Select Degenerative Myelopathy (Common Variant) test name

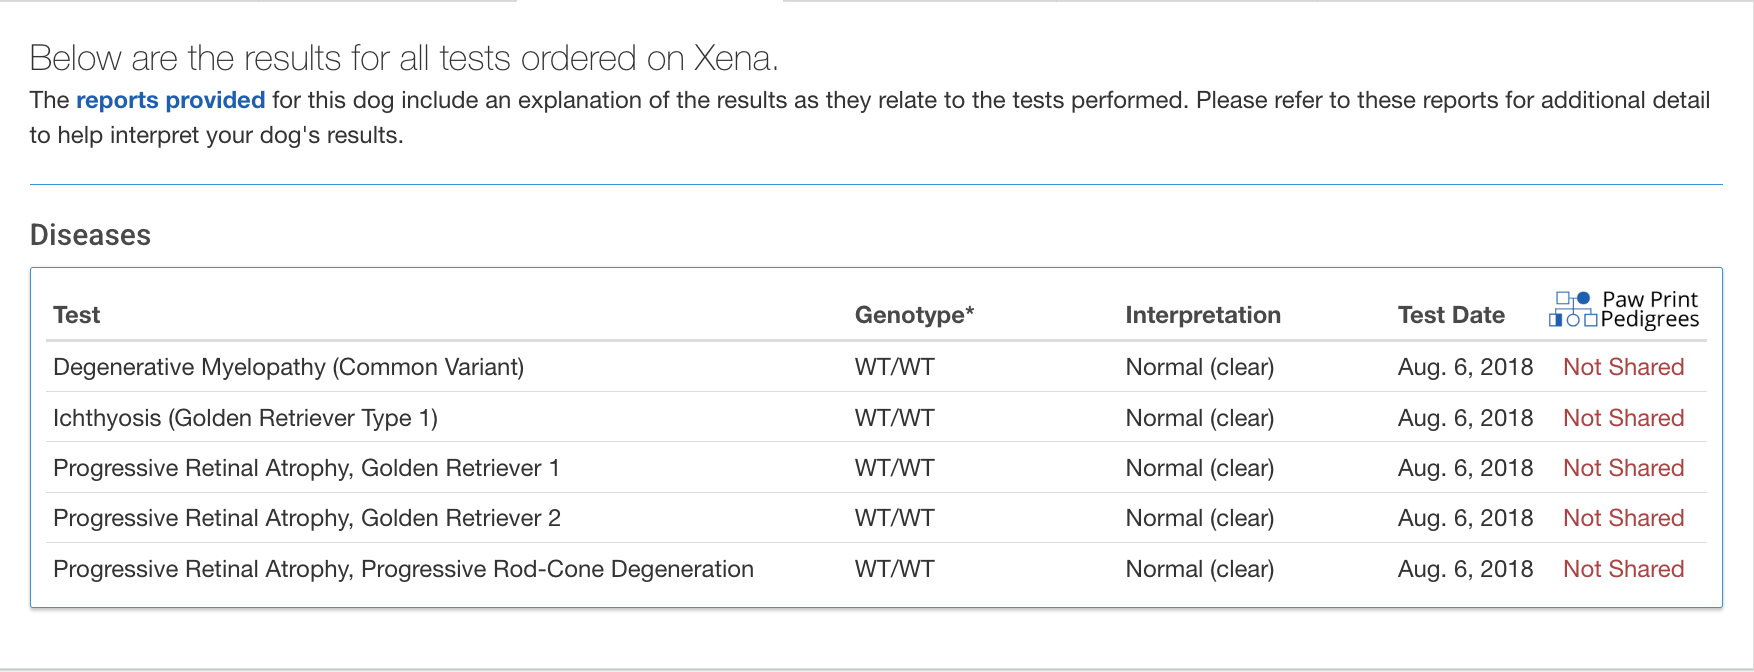pyautogui.click(x=288, y=367)
